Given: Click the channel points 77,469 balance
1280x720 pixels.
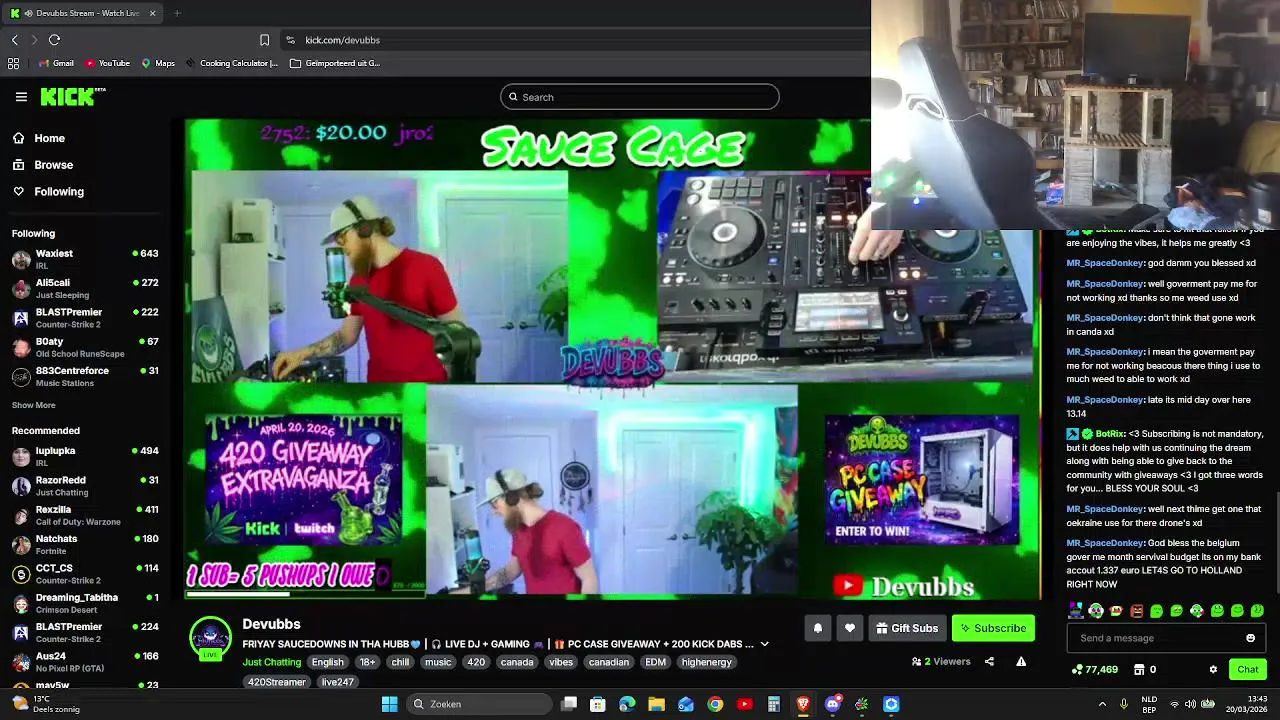Looking at the screenshot, I should 1094,669.
